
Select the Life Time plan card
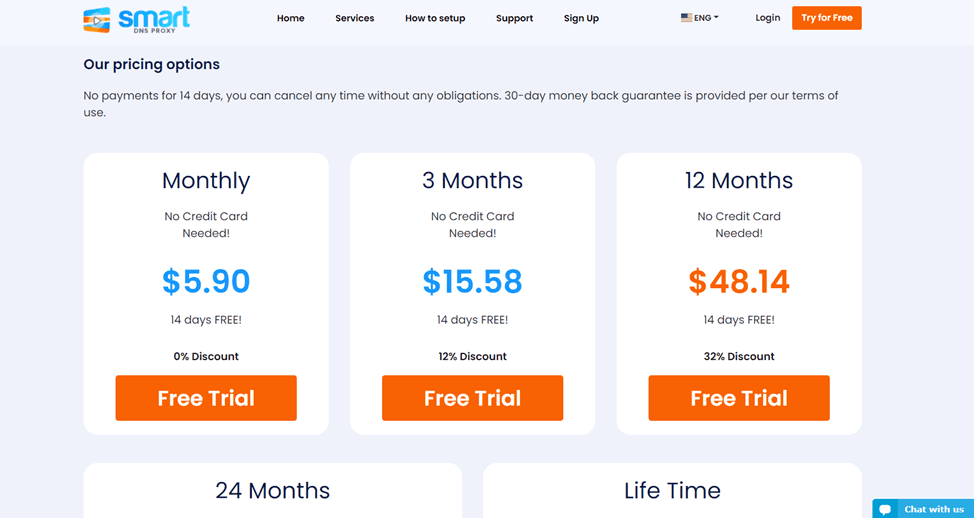click(x=672, y=491)
